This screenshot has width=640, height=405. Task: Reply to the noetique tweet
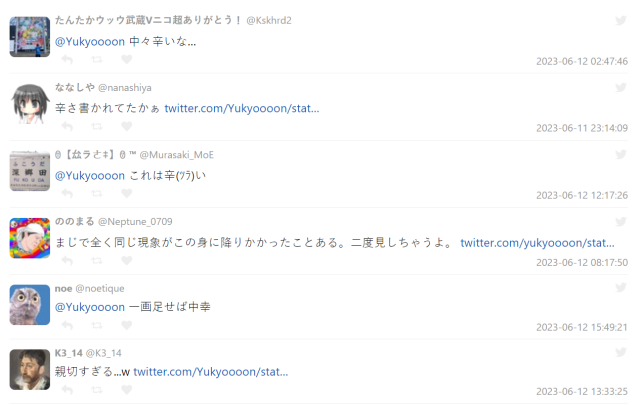(x=67, y=325)
